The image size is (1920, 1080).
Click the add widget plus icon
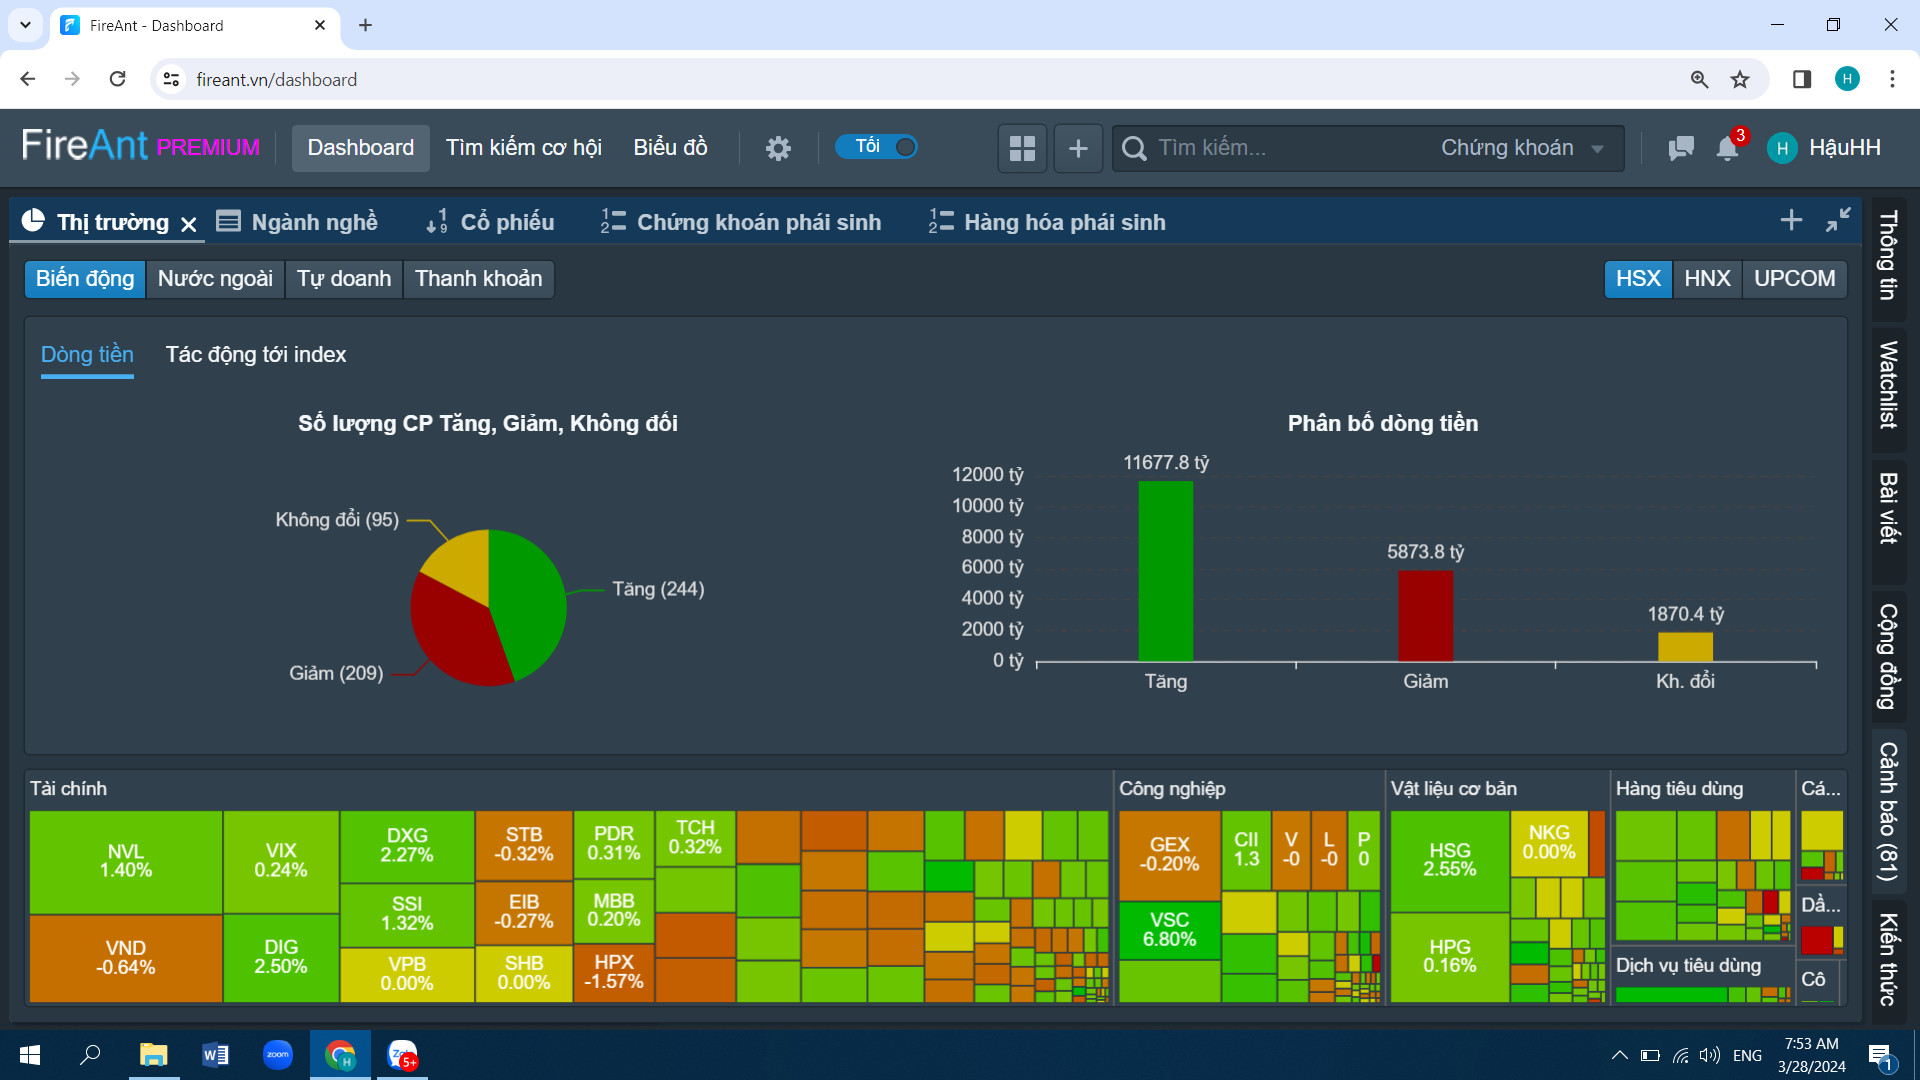click(1078, 148)
